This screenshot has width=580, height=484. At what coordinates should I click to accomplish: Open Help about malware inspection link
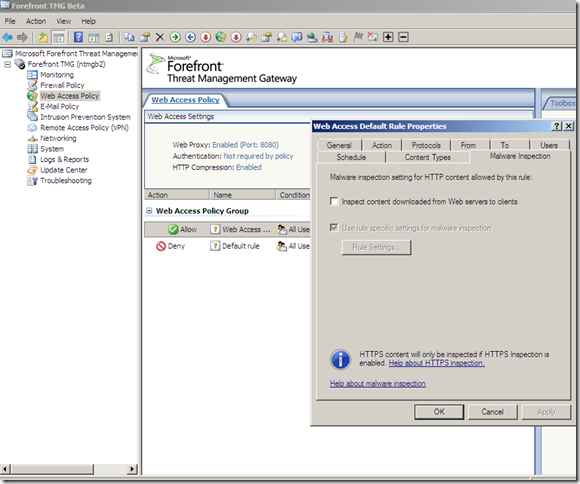(378, 384)
